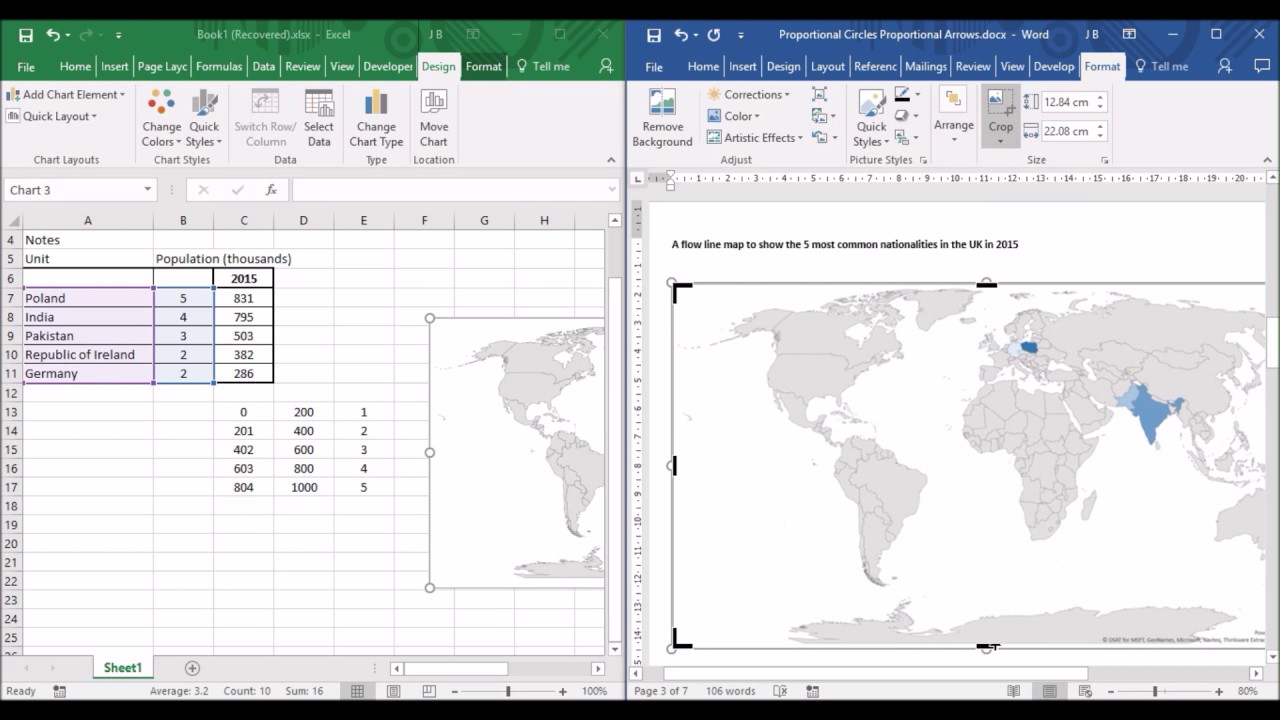Decrease picture width with spinner down arrow
The image size is (1280, 720).
[1100, 135]
